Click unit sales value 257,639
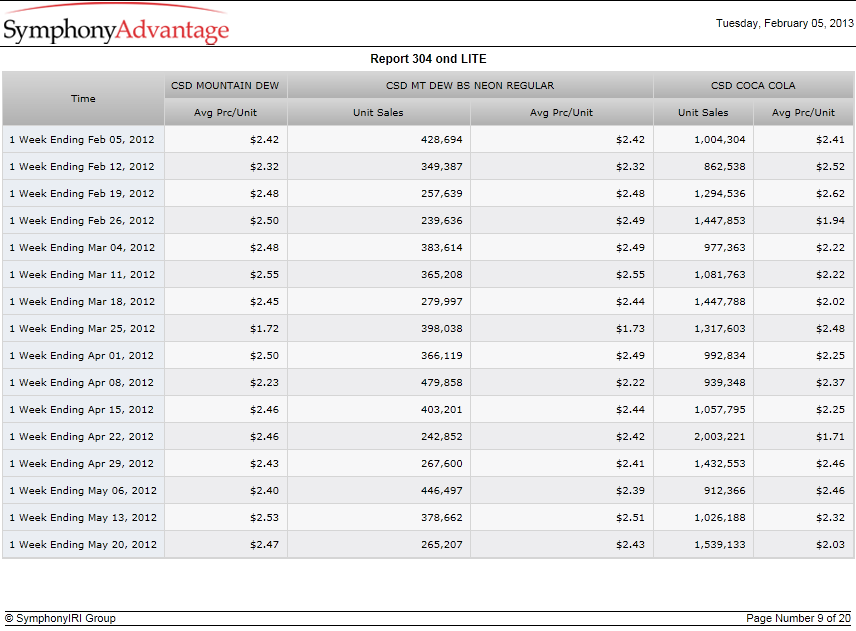The image size is (856, 631). (x=442, y=194)
